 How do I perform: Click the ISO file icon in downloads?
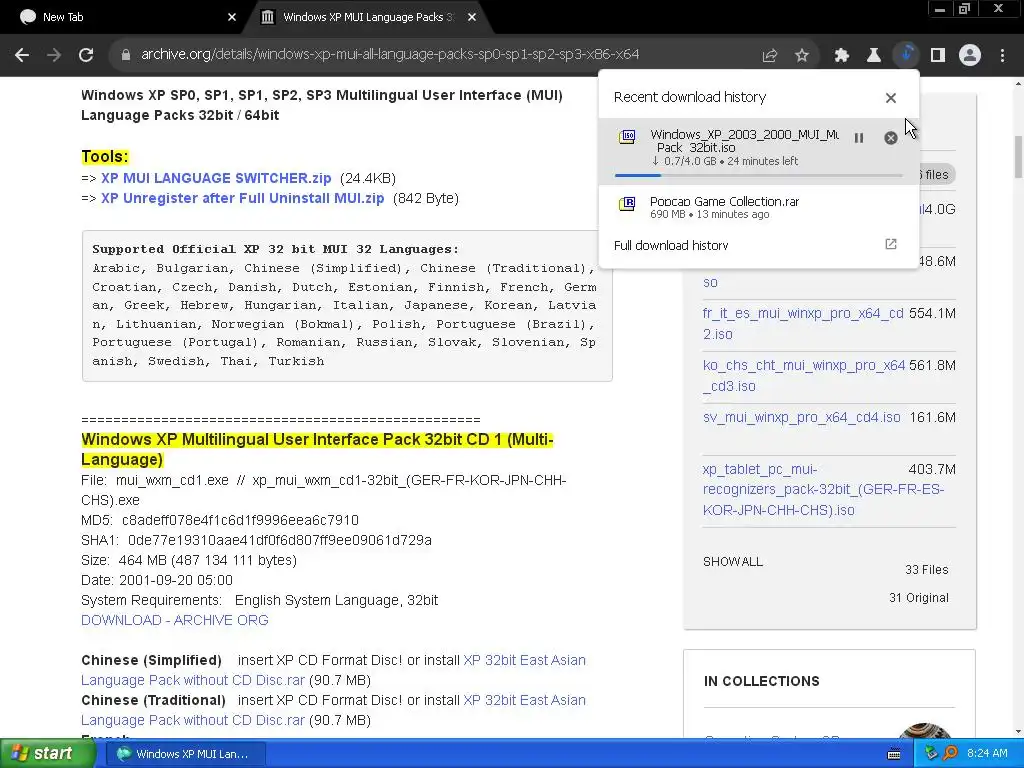pos(627,136)
